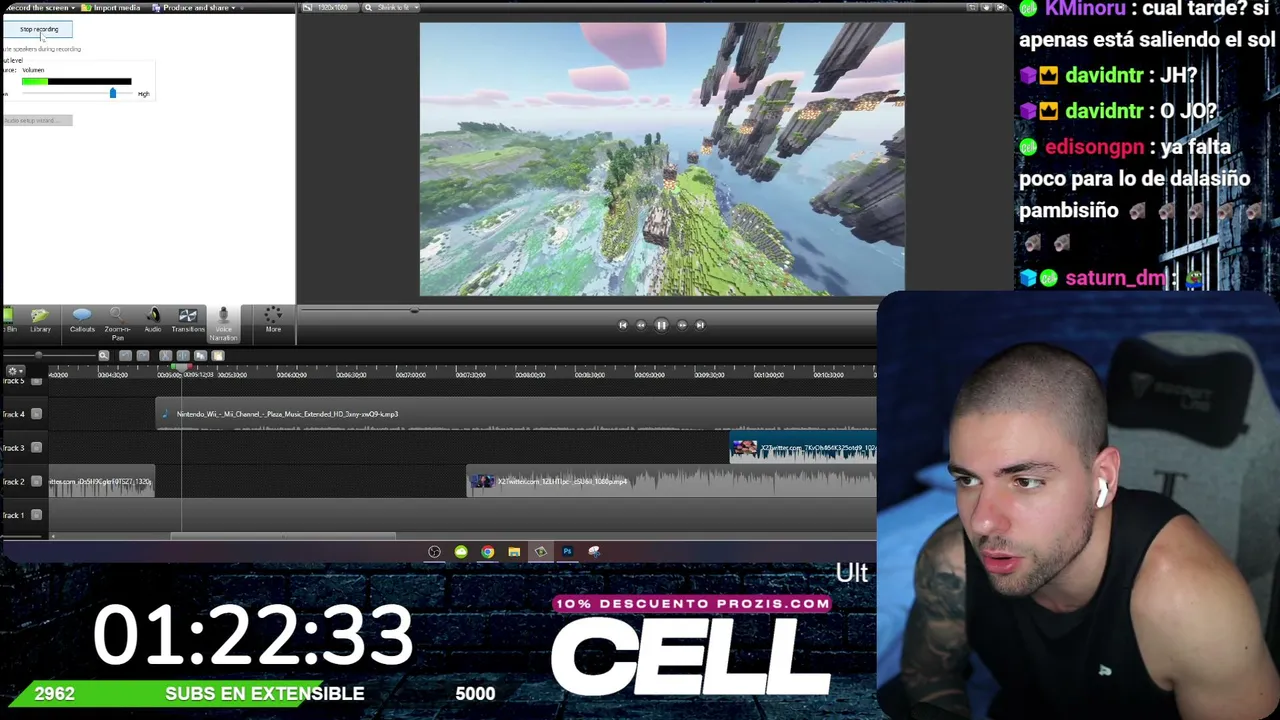This screenshot has height=720, width=1280.
Task: Click username KMinoru in chat
Action: point(1085,9)
